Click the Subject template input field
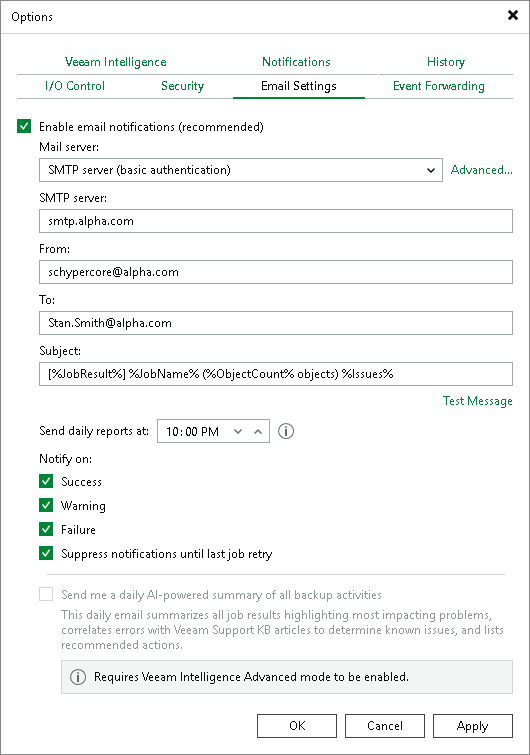The image size is (530, 755). pos(276,374)
